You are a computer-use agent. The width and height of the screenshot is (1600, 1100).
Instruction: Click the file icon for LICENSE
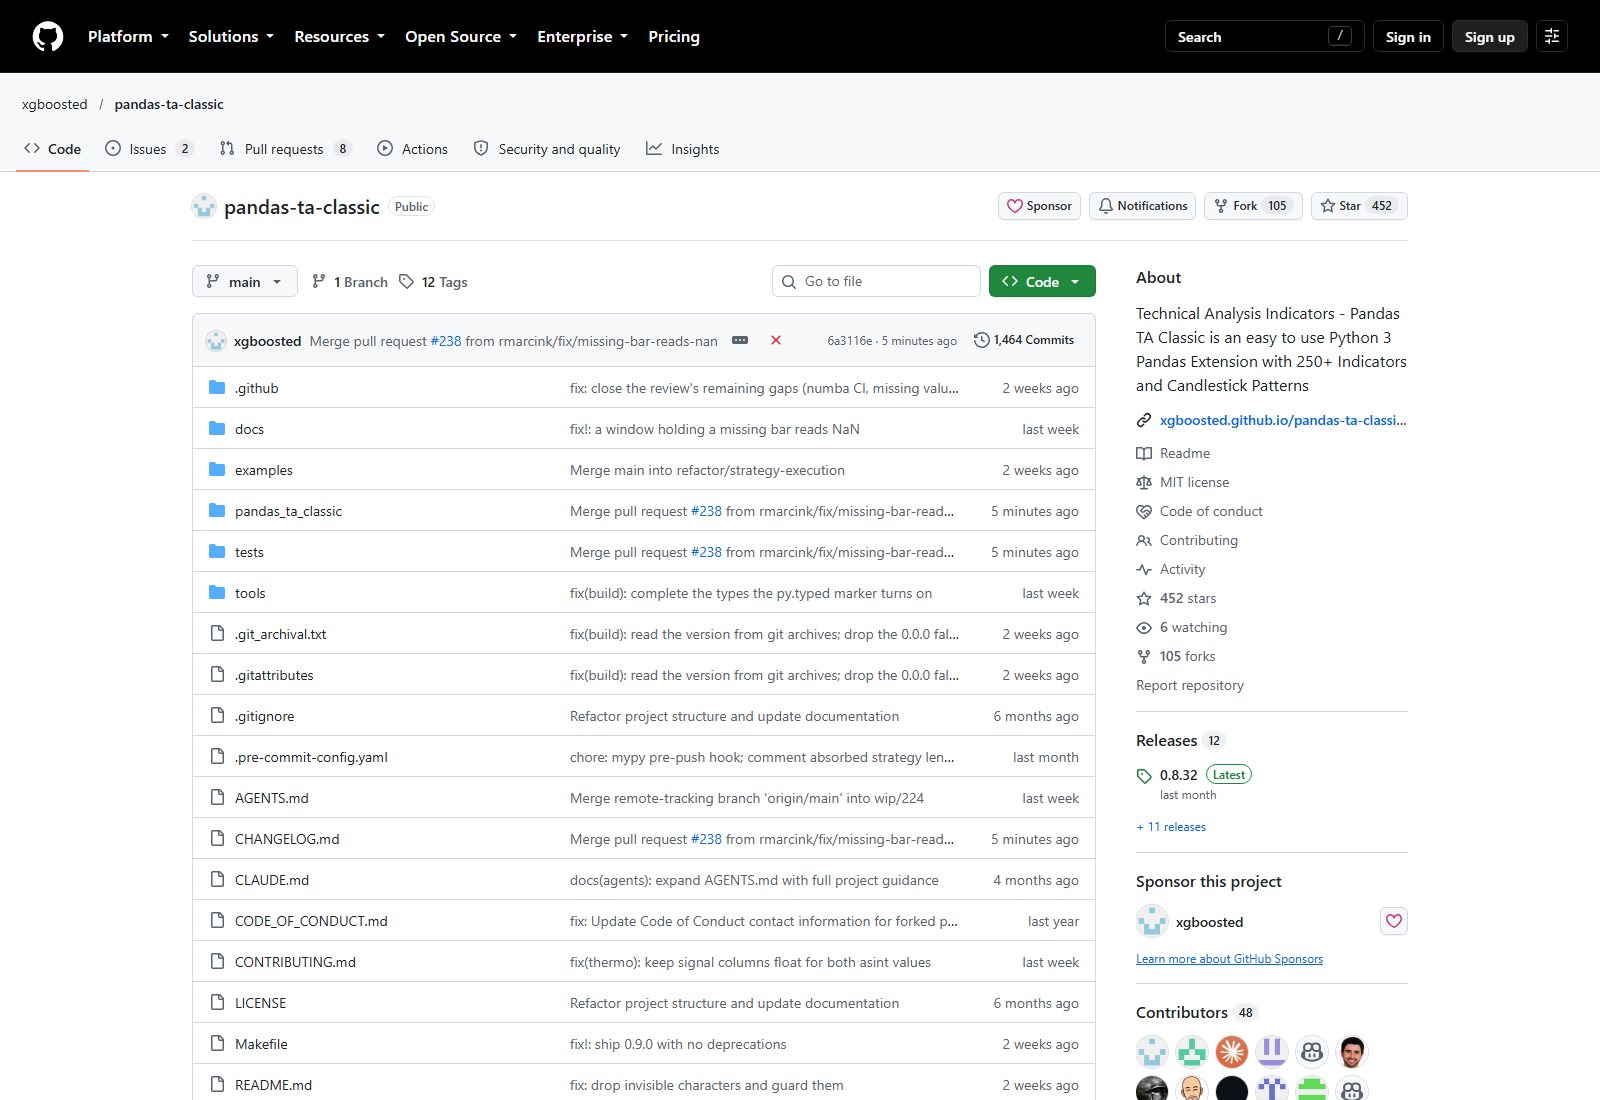pyautogui.click(x=217, y=1002)
